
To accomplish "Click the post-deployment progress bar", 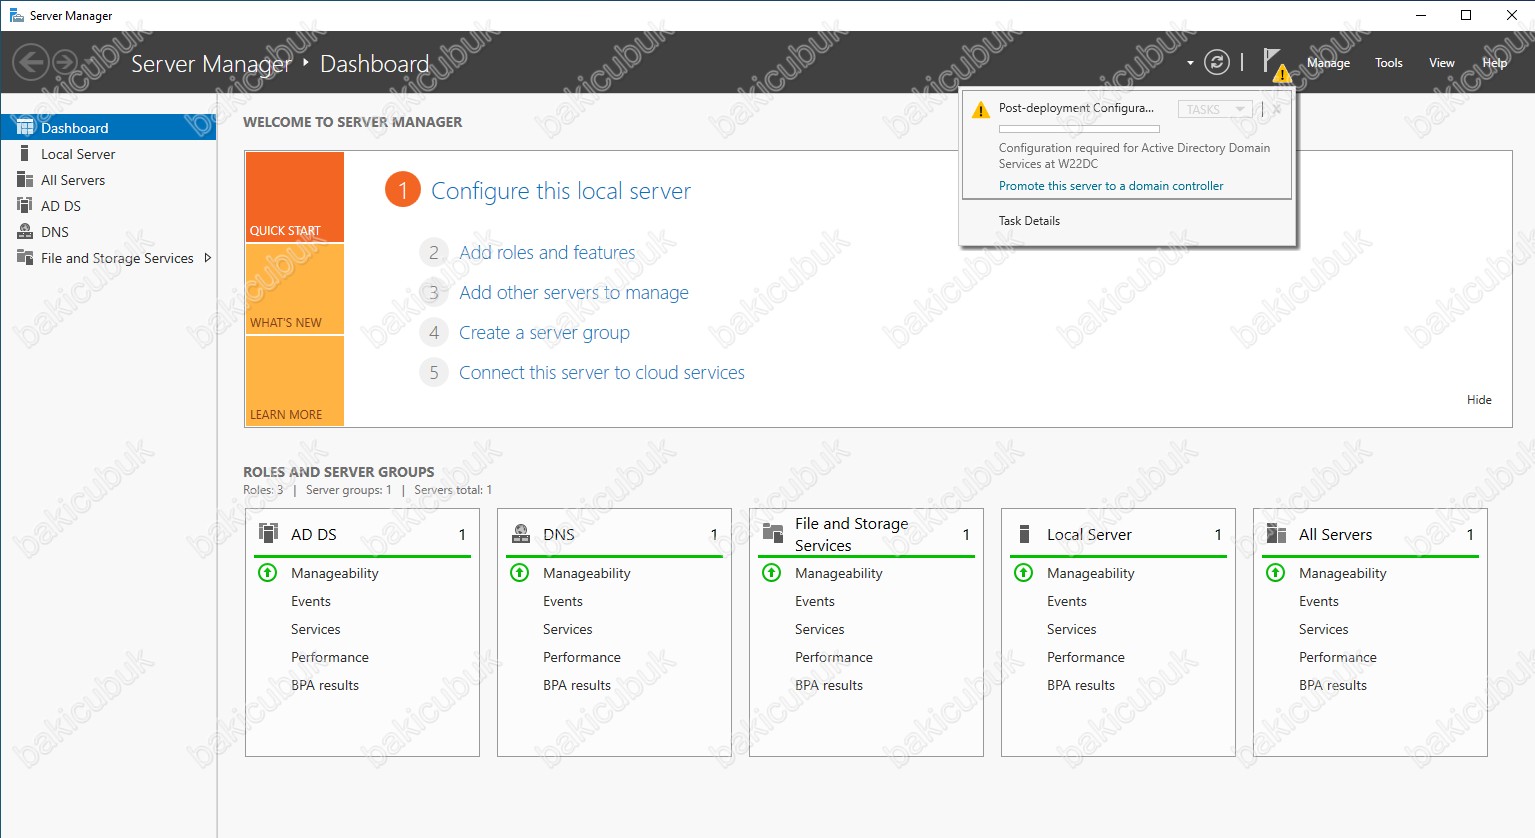I will [x=1079, y=129].
